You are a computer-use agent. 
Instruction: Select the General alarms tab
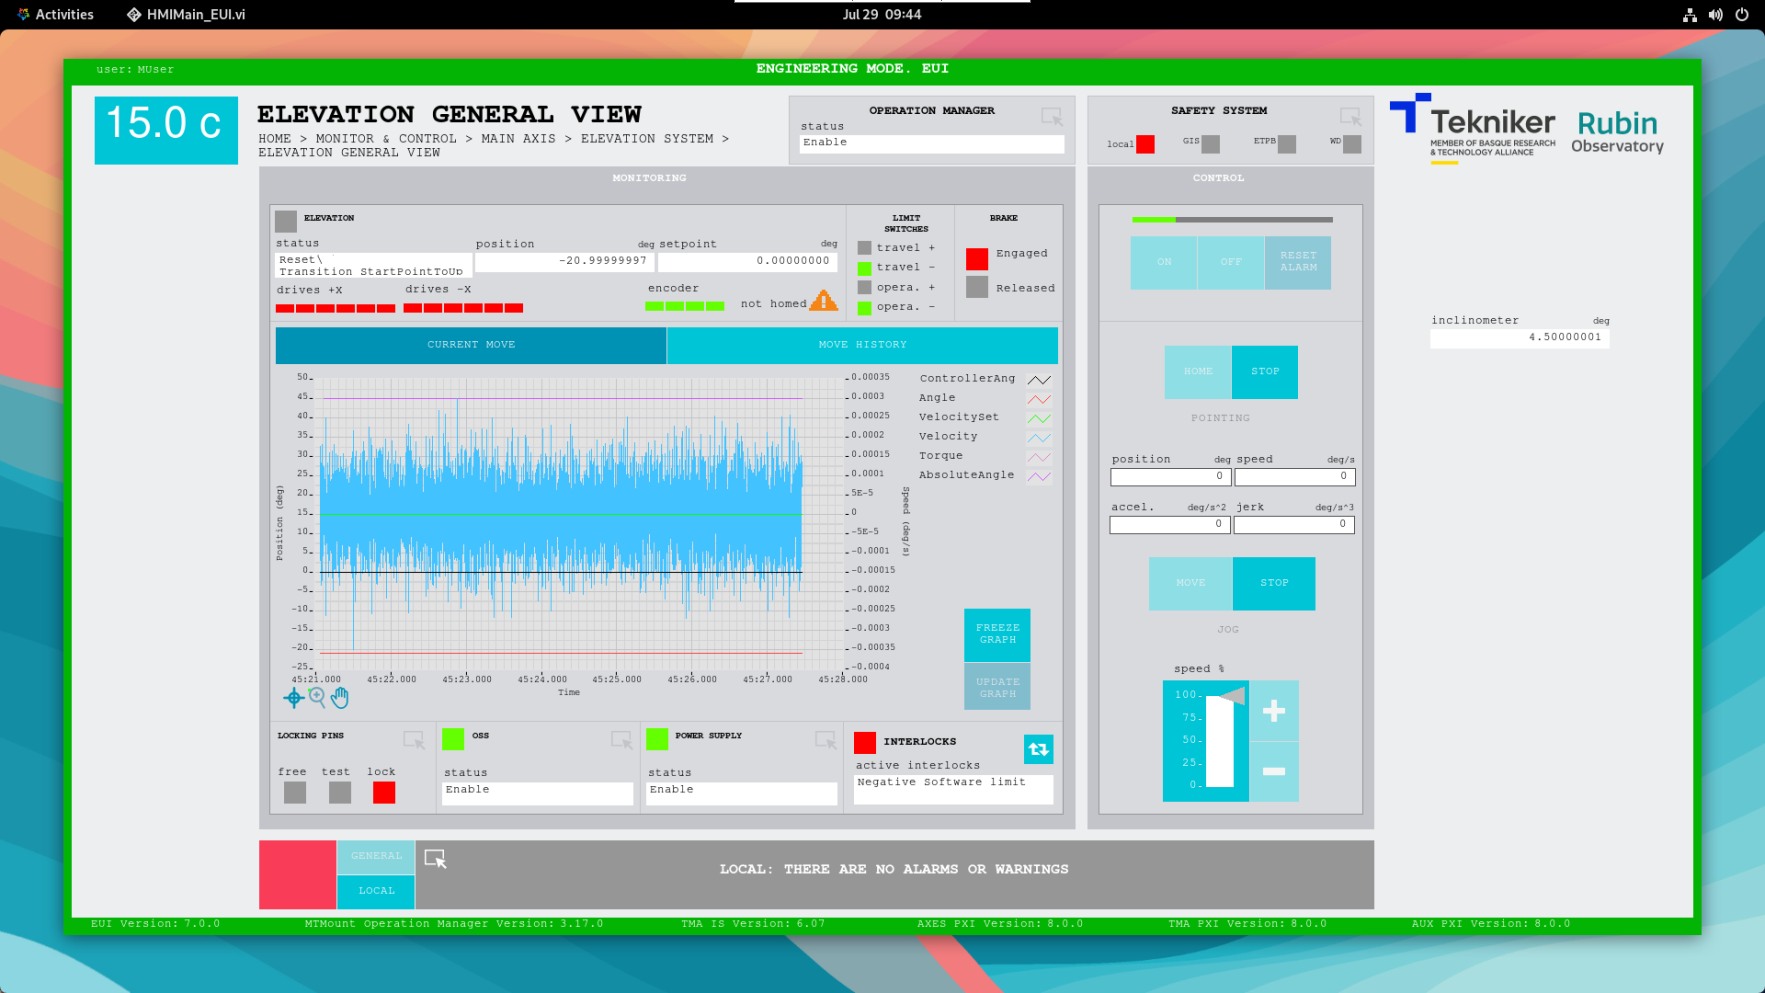(376, 856)
